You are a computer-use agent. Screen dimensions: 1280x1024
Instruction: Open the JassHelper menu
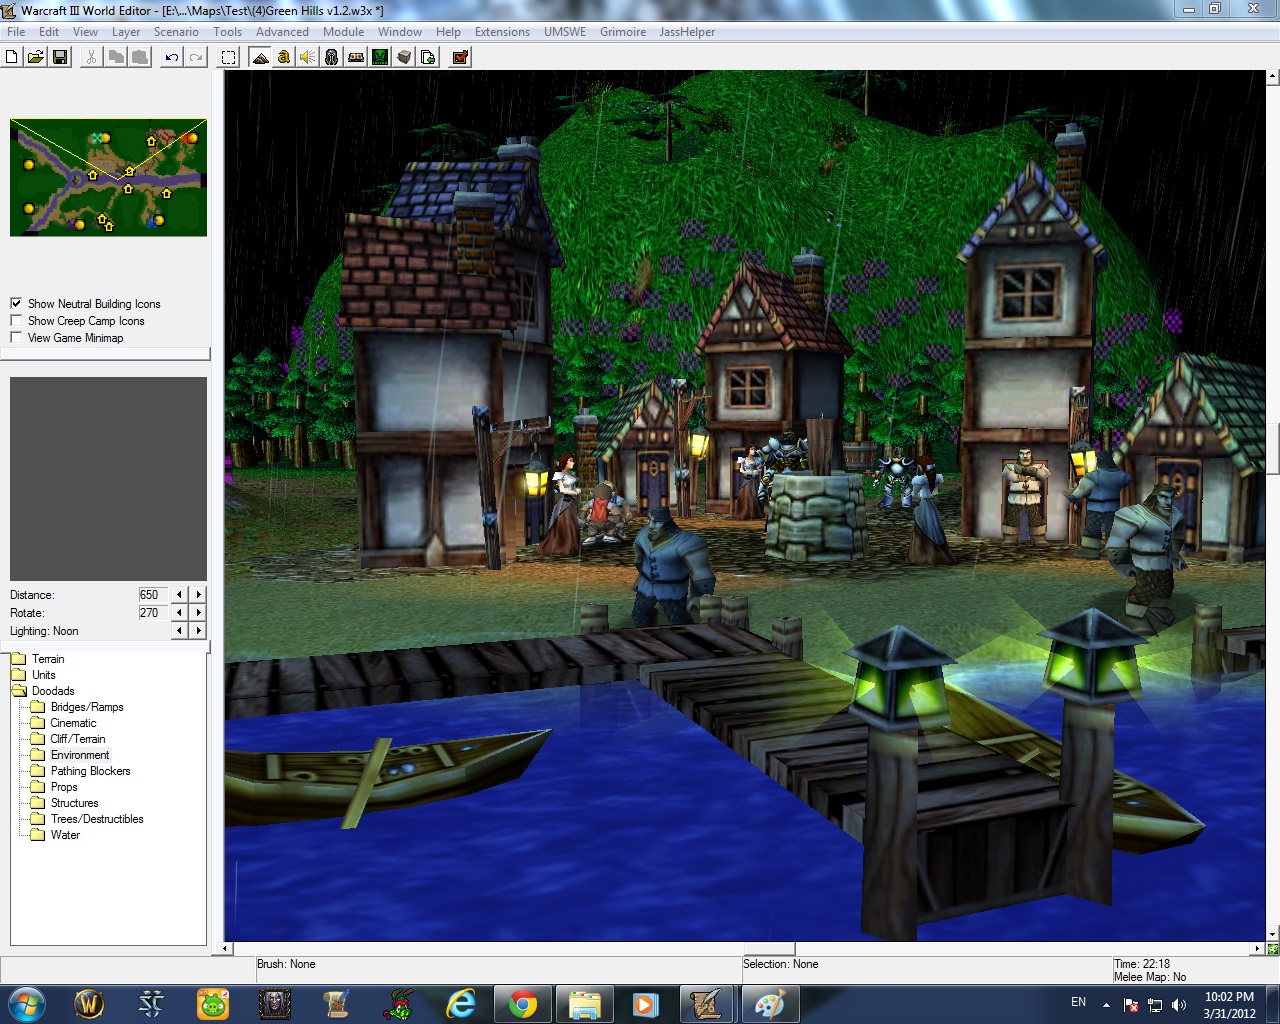pyautogui.click(x=687, y=32)
